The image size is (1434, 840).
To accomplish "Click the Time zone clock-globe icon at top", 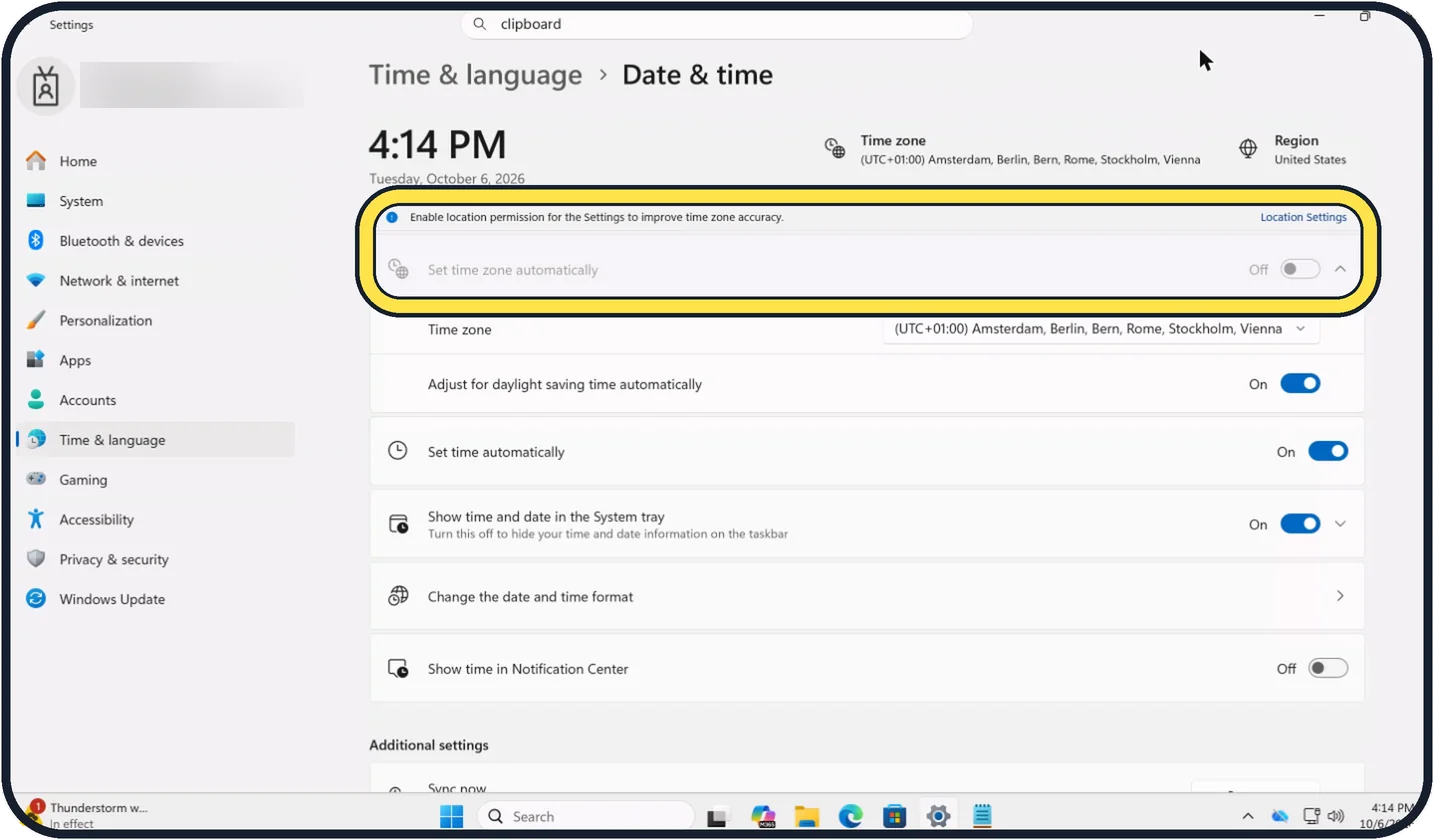I will click(835, 149).
